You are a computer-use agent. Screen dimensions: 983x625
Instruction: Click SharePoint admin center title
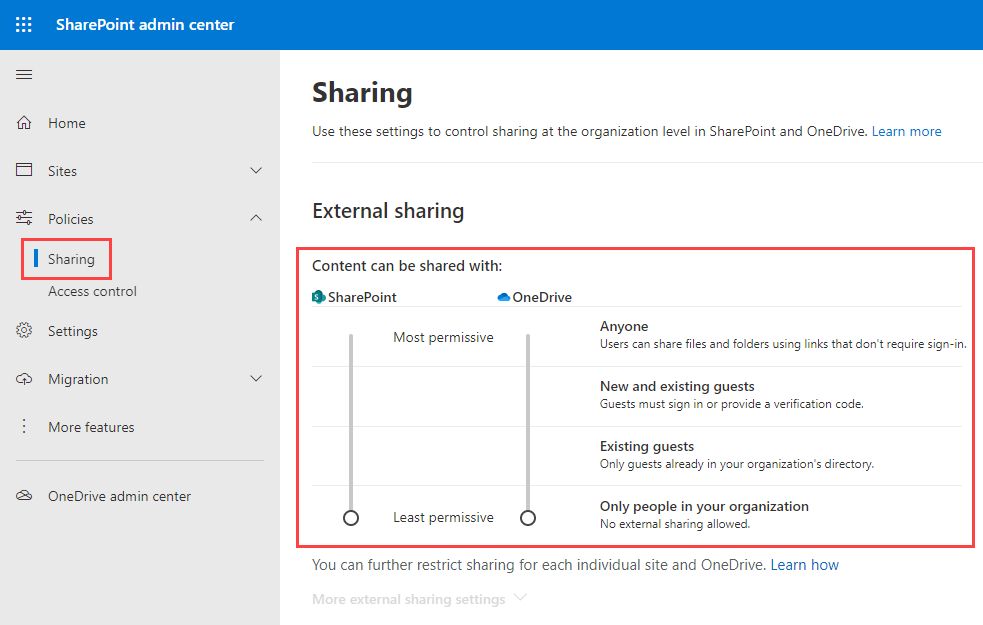(145, 24)
